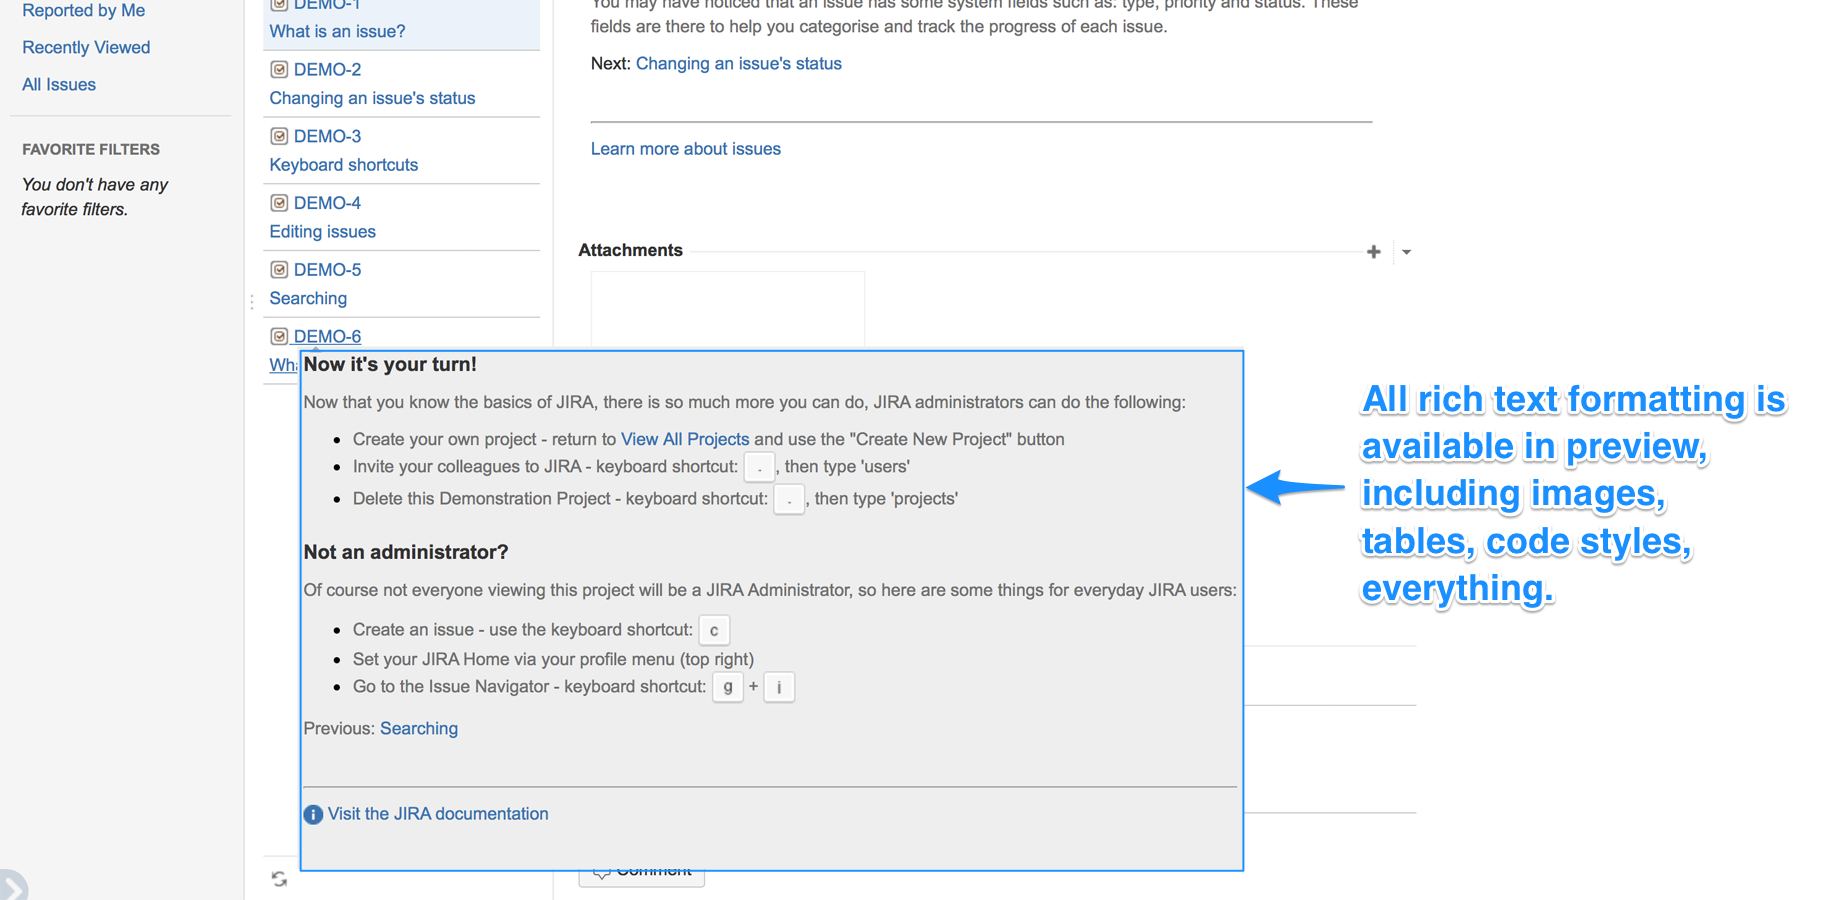Click the attachment thumbnail placeholder
Image resolution: width=1840 pixels, height=900 pixels.
[727, 310]
